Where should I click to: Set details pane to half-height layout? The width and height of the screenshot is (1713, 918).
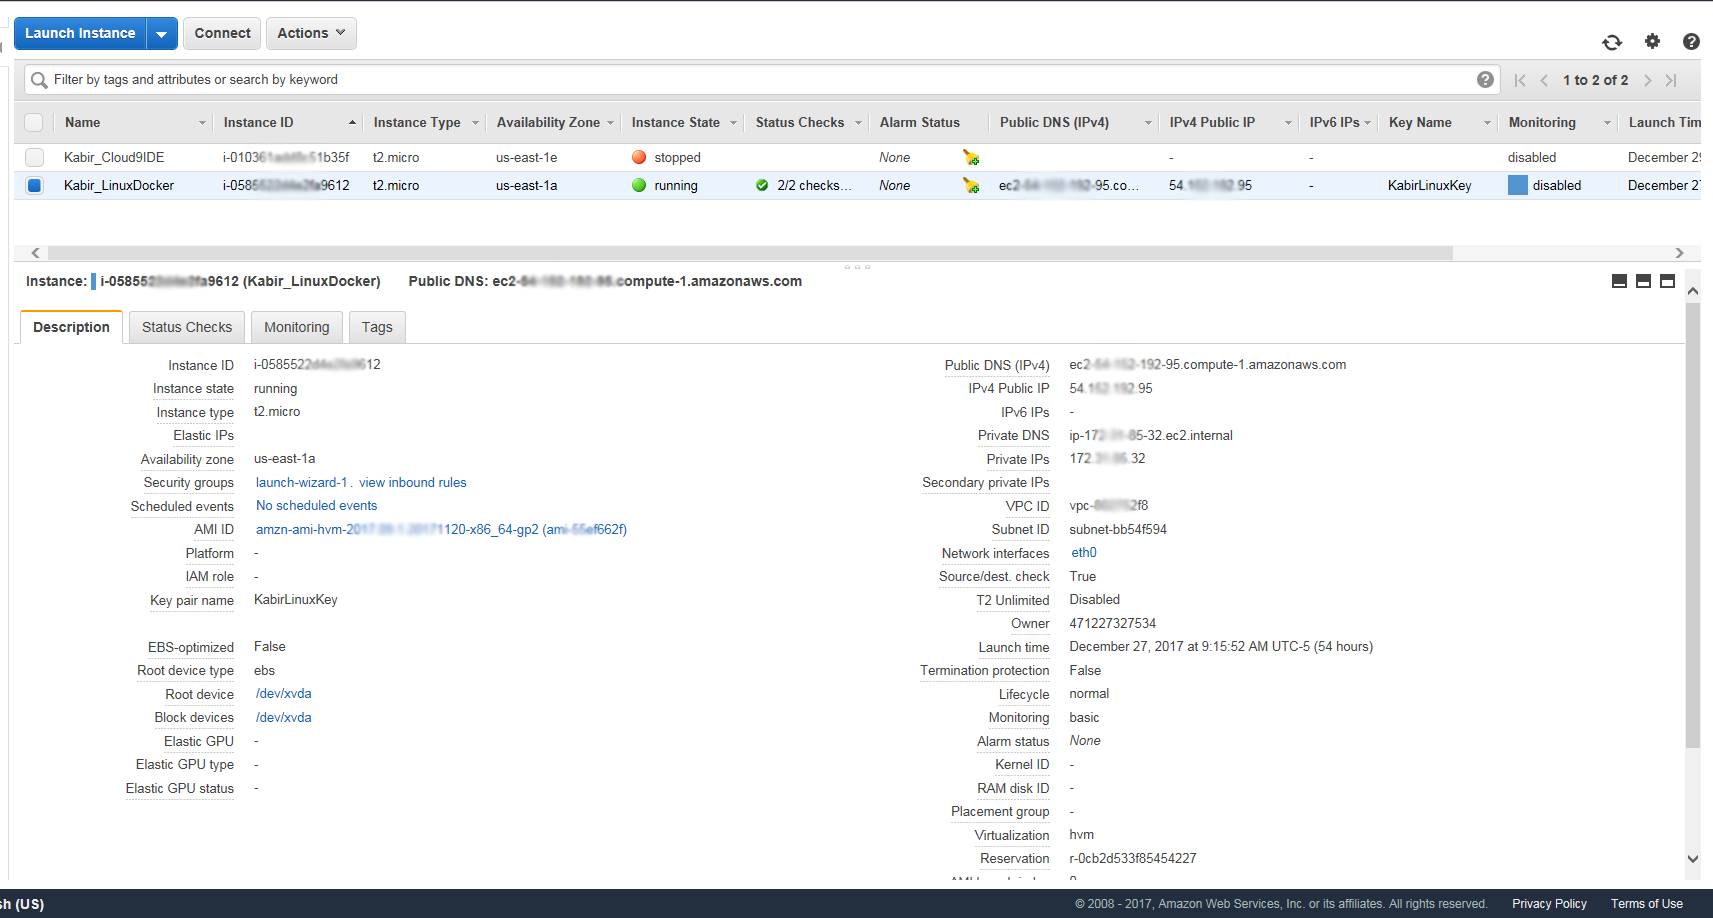click(x=1643, y=281)
